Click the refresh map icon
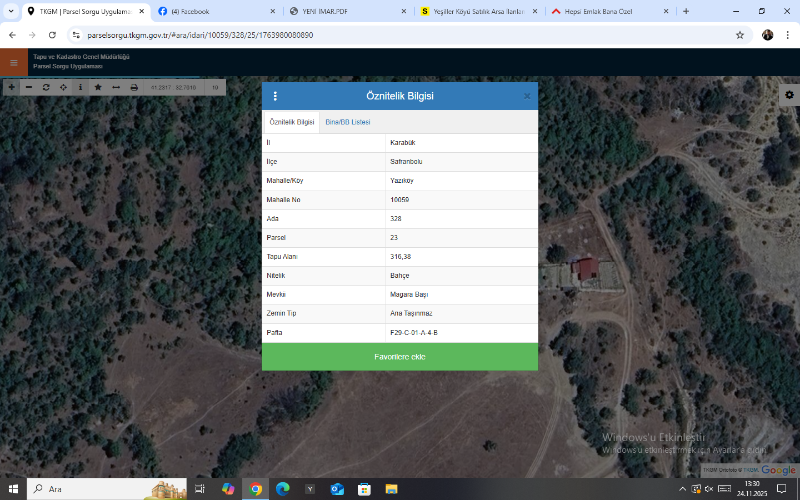This screenshot has height=500, width=800. (x=46, y=88)
